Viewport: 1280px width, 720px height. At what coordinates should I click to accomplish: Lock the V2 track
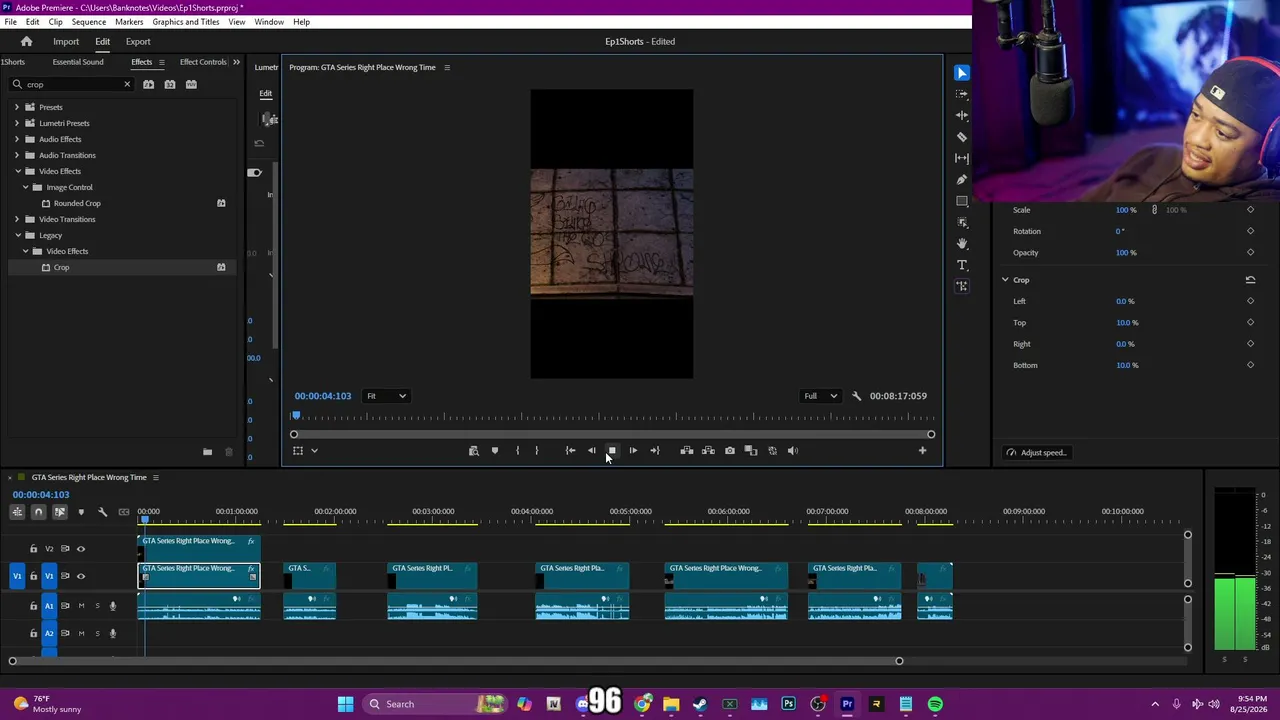click(33, 549)
